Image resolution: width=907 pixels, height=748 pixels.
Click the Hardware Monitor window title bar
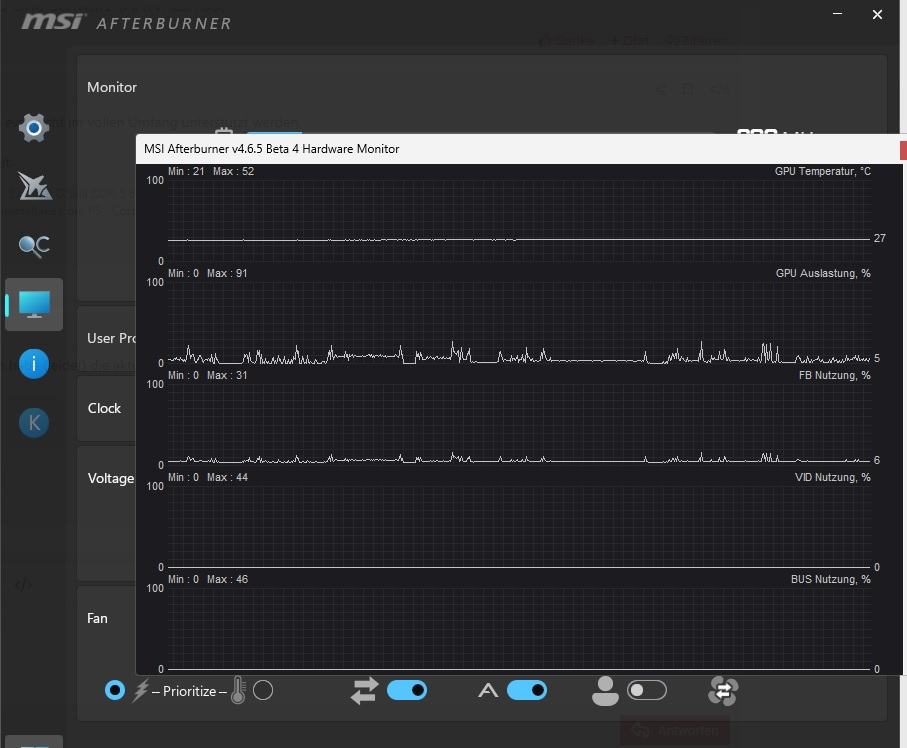click(518, 149)
